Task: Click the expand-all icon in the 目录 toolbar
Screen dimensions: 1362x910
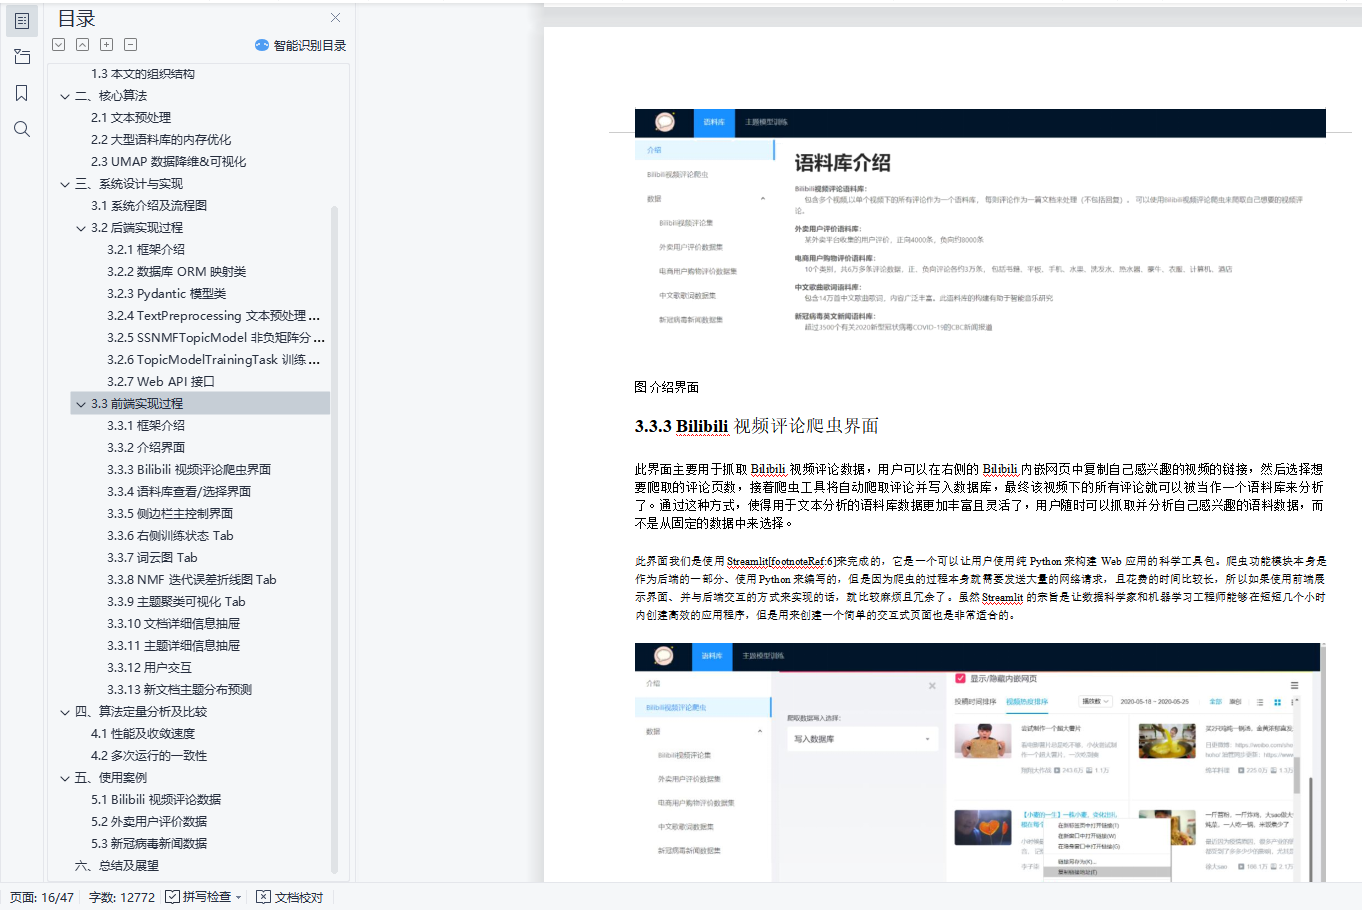Action: tap(59, 45)
